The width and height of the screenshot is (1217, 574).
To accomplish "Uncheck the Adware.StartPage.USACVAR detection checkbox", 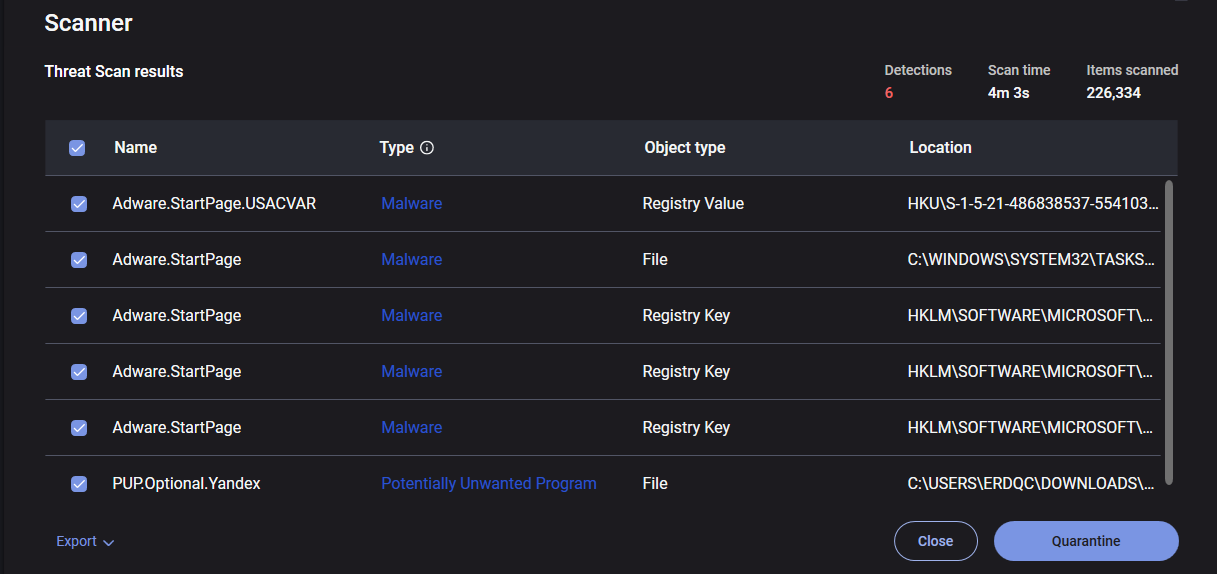I will [79, 204].
